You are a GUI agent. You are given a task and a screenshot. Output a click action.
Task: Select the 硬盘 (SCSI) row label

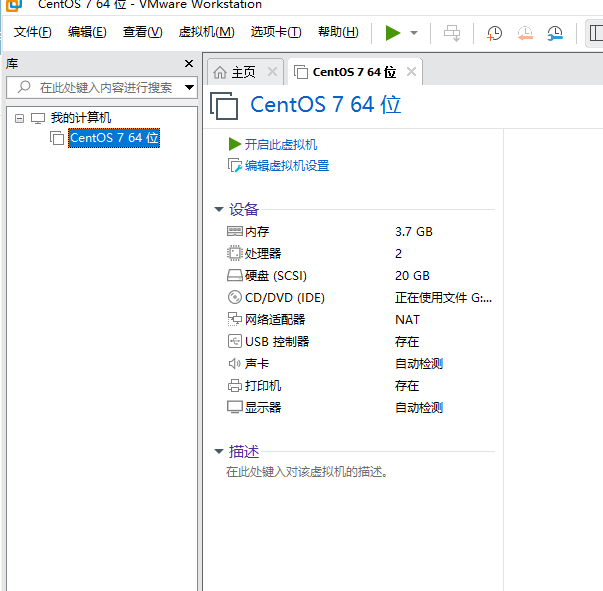coord(276,276)
